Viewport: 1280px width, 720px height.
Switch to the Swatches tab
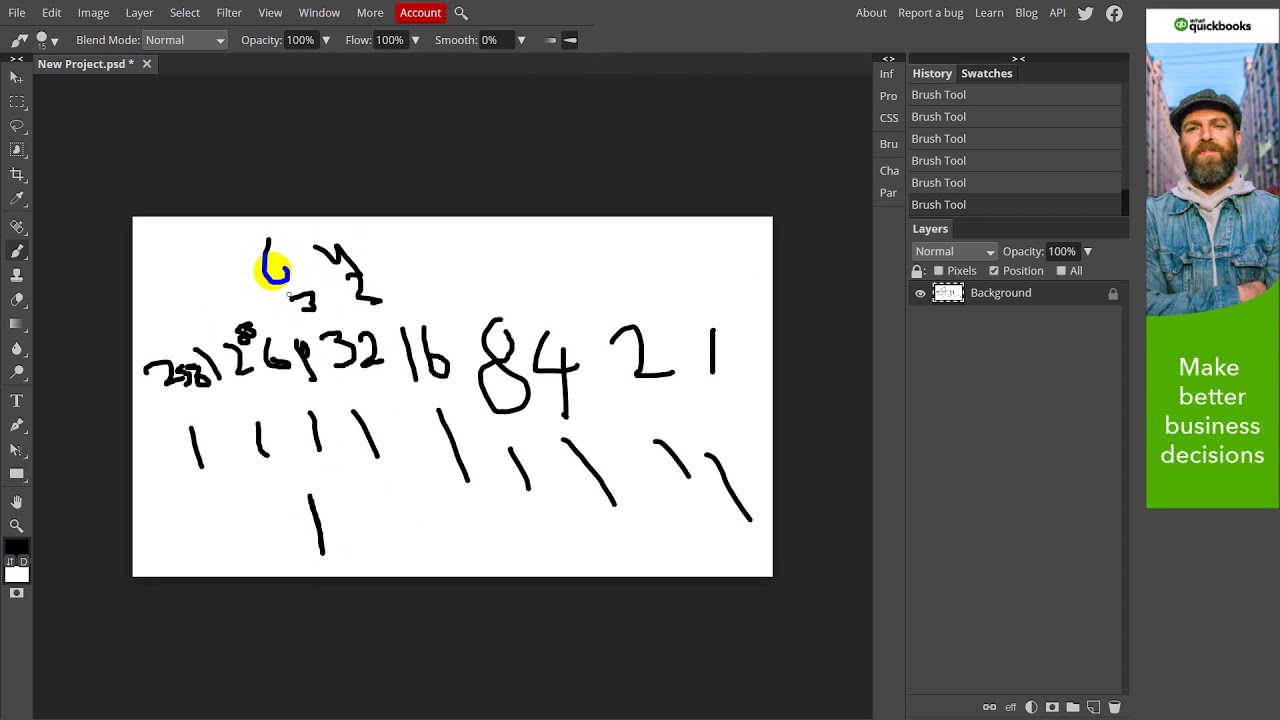click(x=987, y=74)
